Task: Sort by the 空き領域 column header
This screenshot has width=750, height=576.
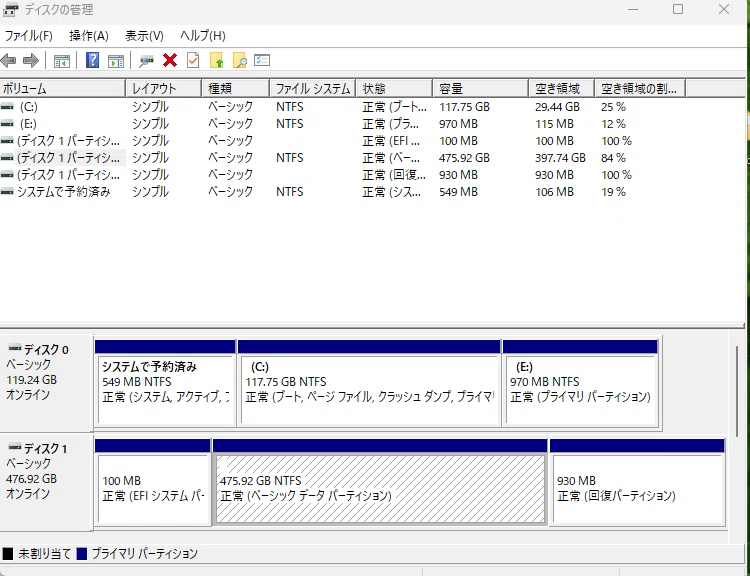Action: pos(562,89)
